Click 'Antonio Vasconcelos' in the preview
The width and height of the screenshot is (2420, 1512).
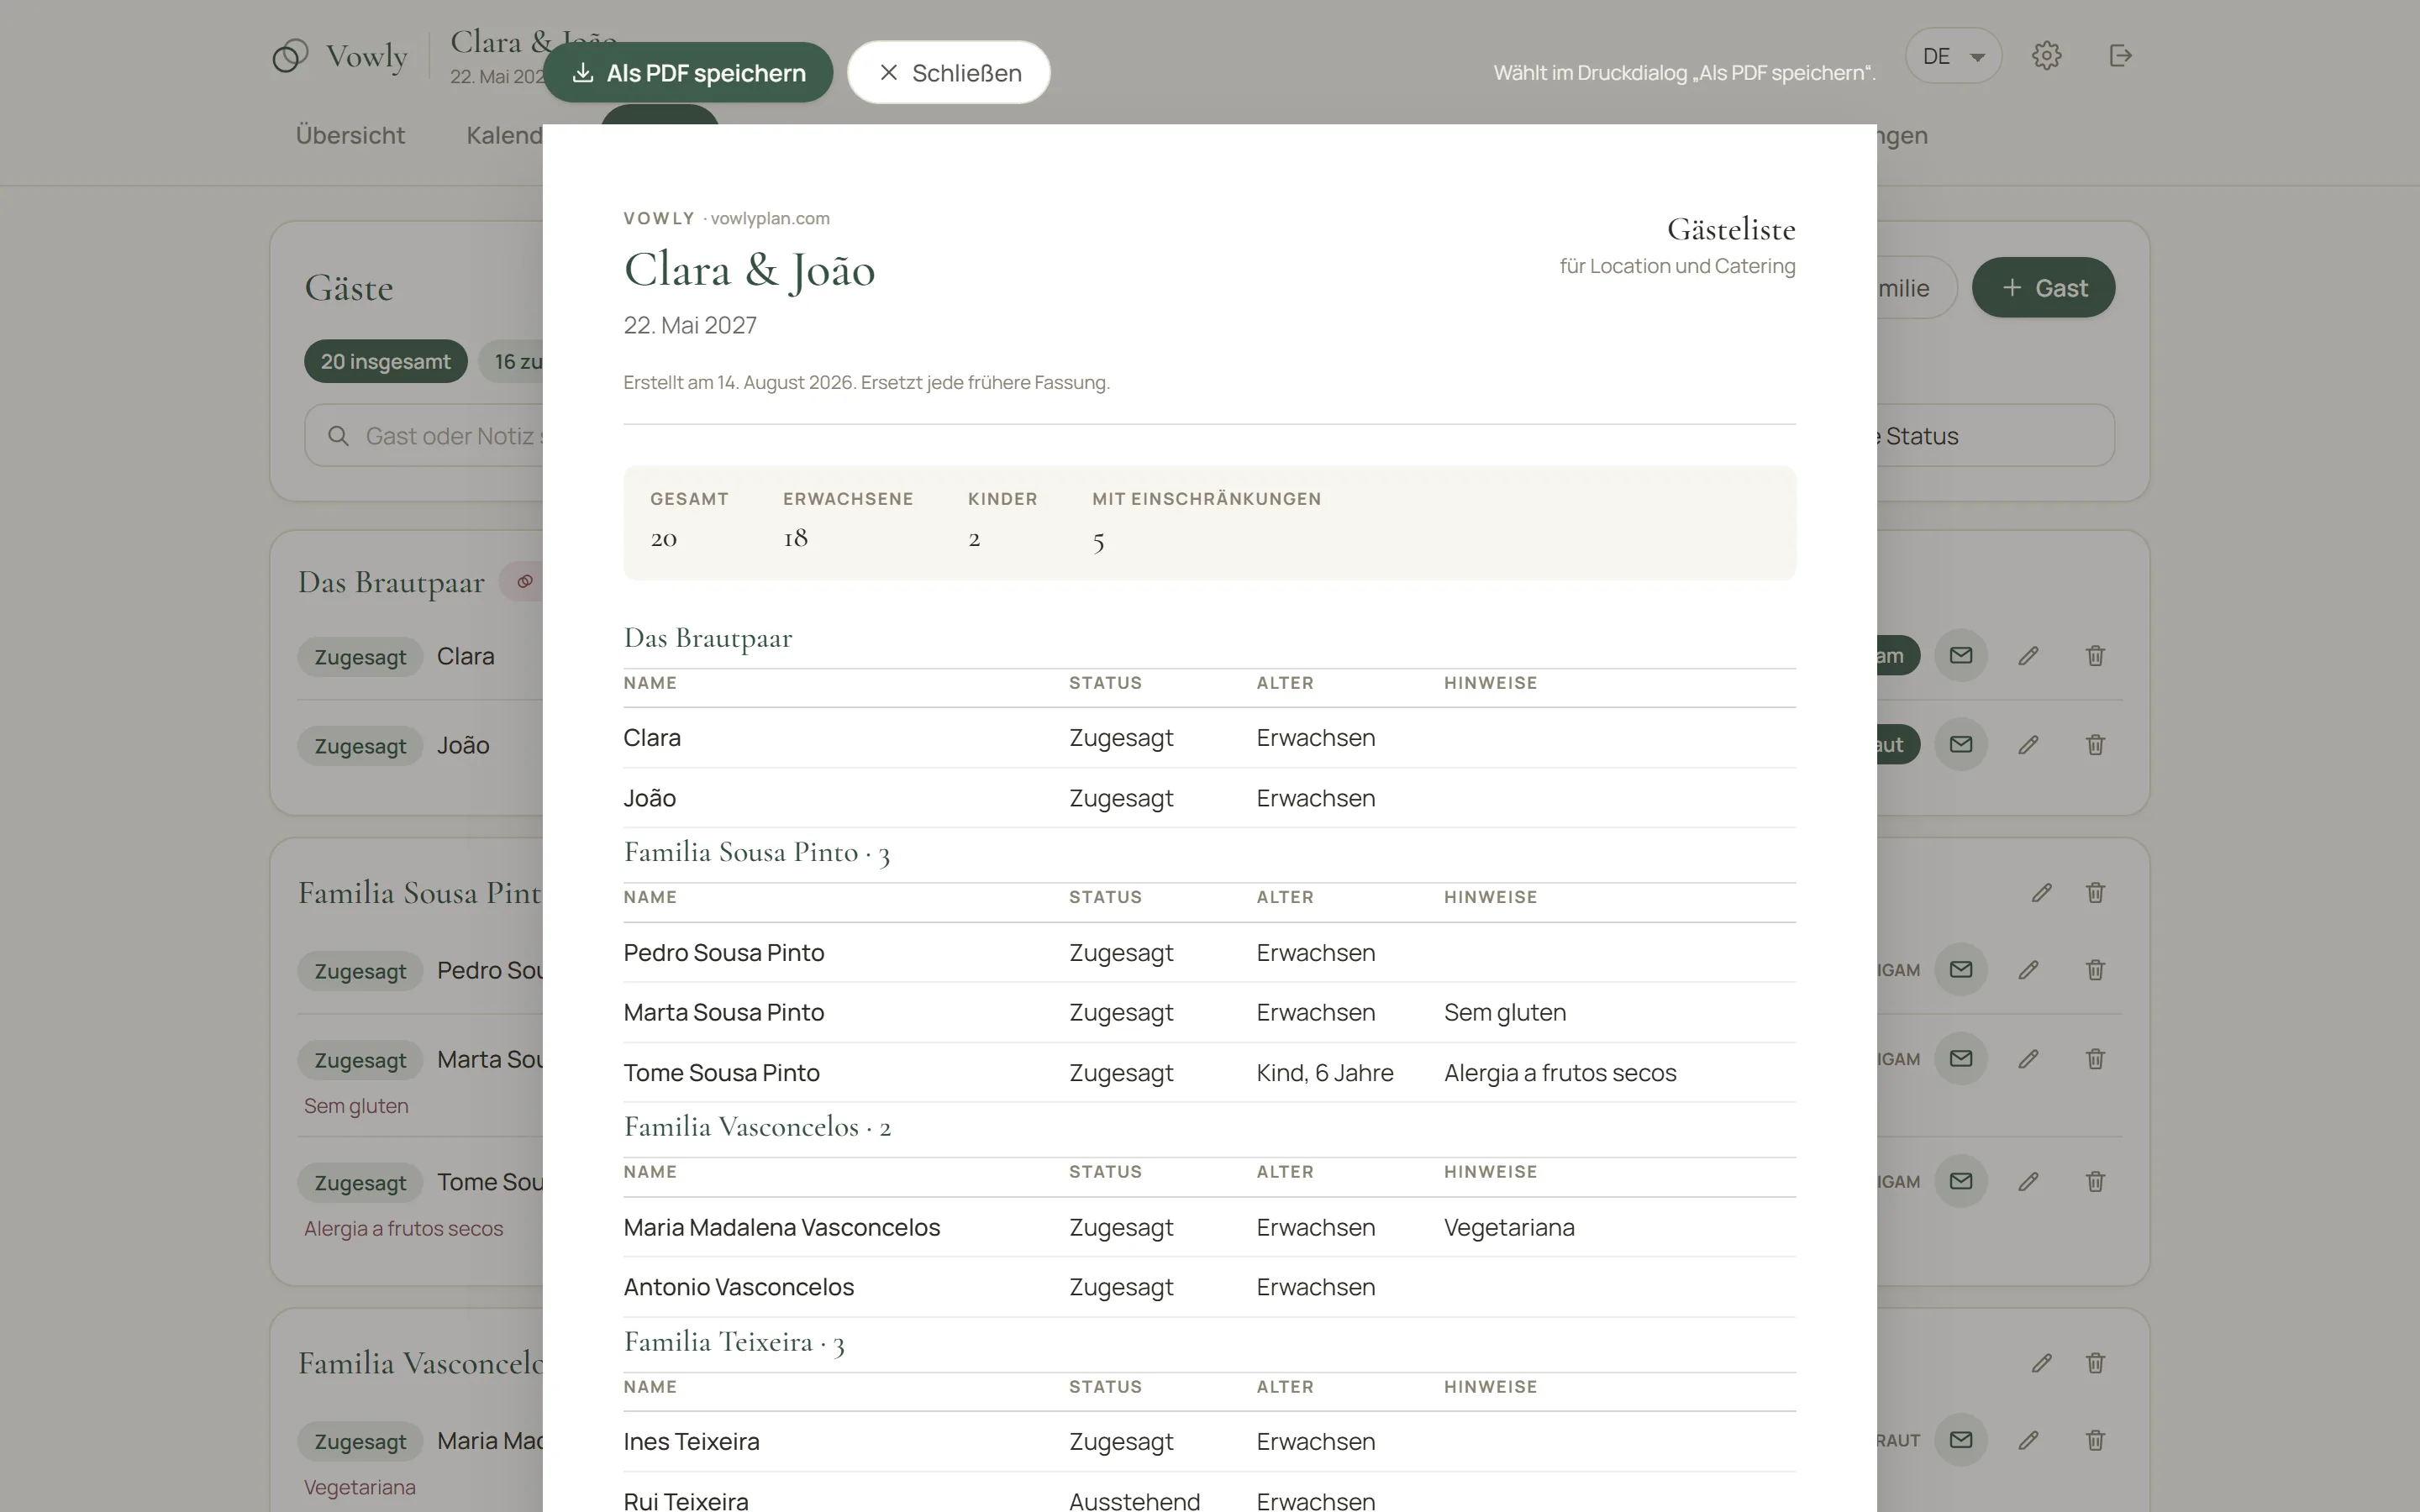(739, 1288)
